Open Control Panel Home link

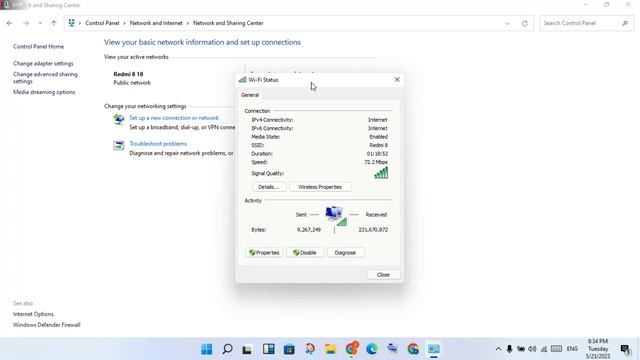pos(38,47)
